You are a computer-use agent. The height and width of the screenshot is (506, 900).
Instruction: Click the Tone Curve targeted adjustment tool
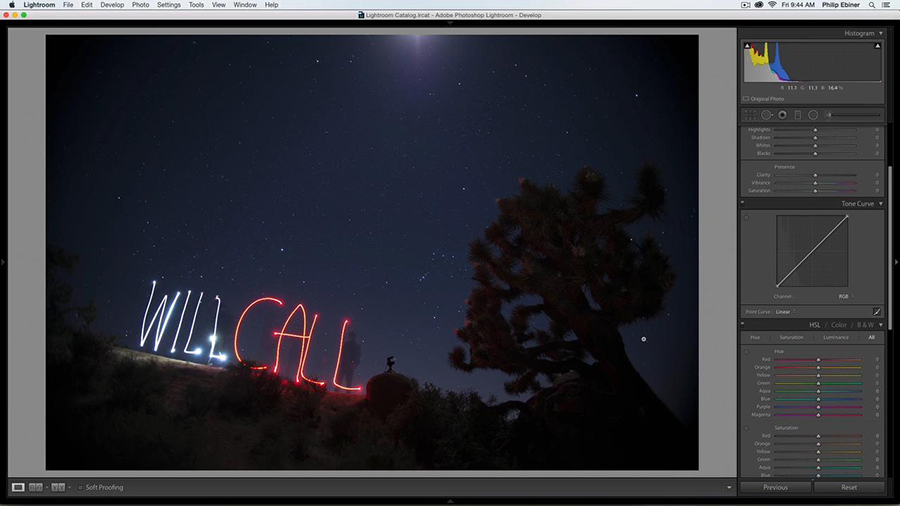coord(747,217)
